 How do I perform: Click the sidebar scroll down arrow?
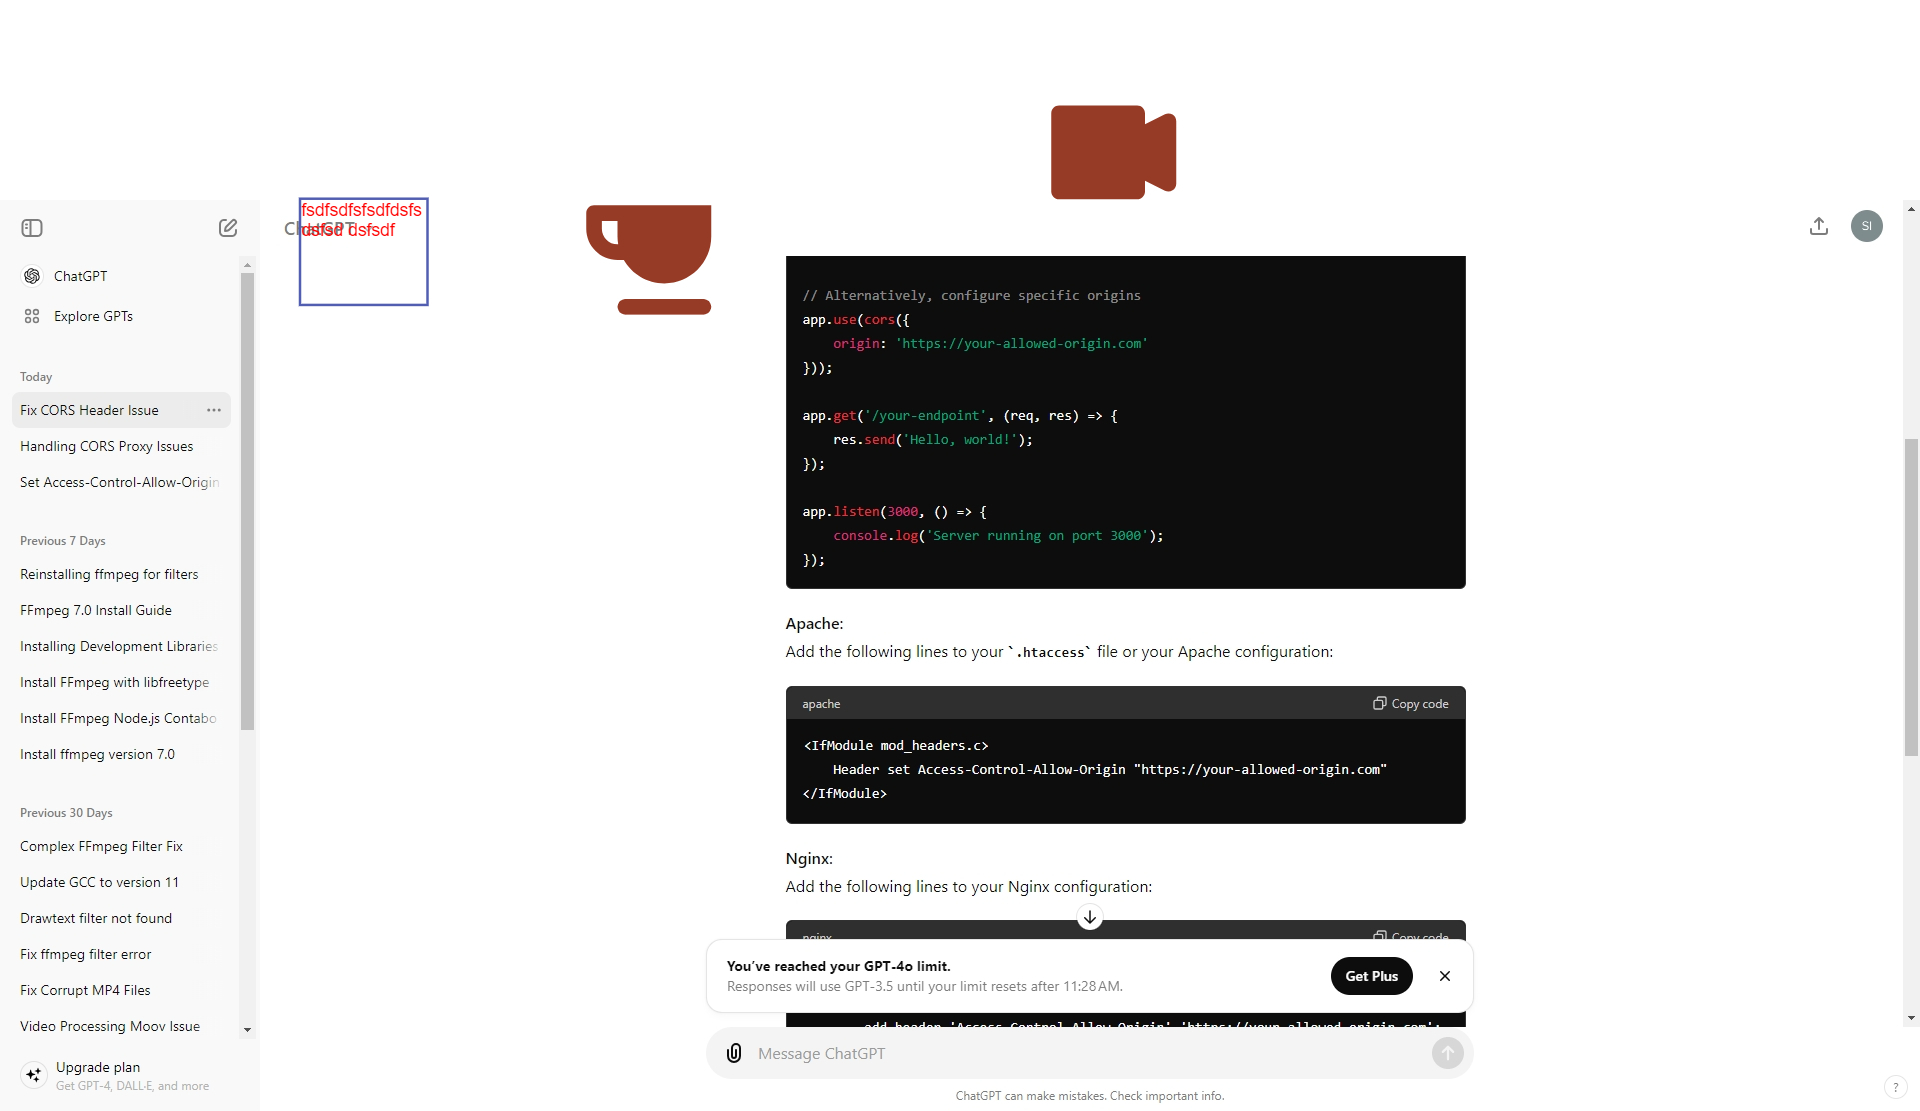coord(247,1030)
